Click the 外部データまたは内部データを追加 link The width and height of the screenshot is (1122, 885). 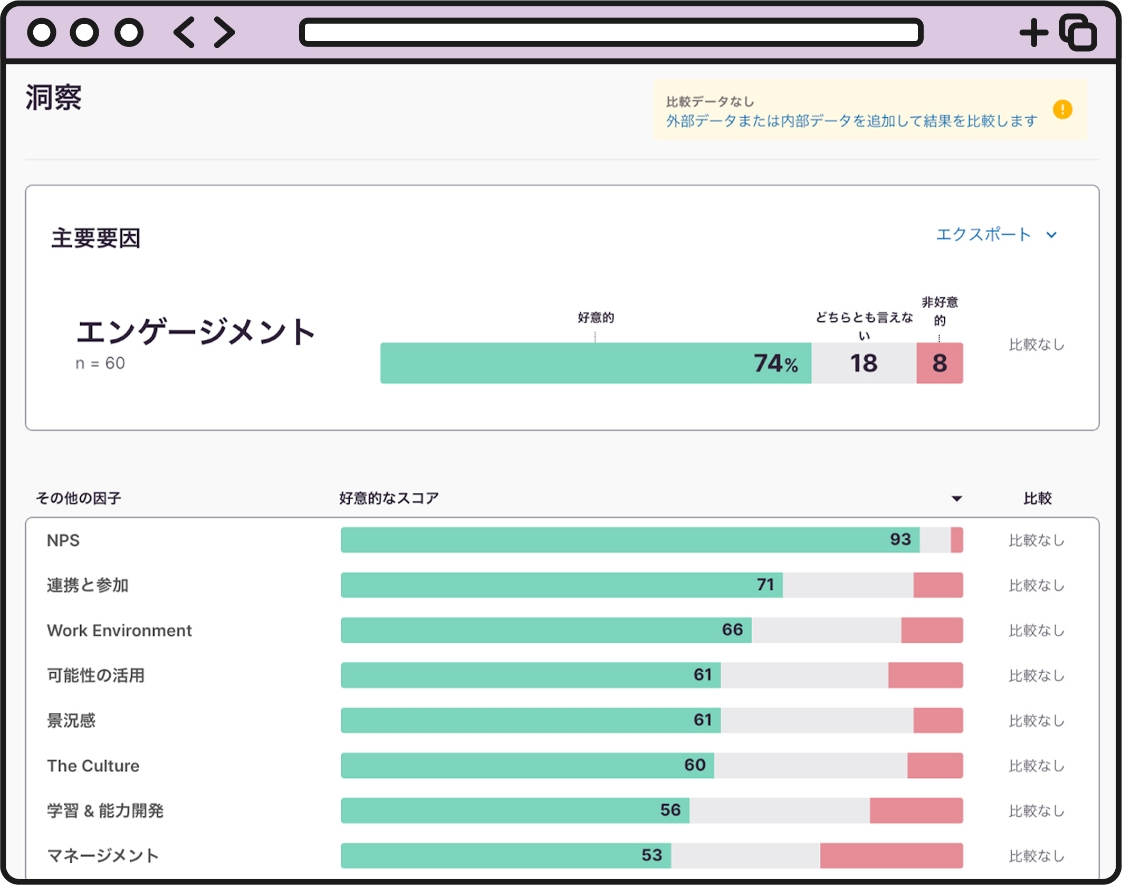coord(852,121)
